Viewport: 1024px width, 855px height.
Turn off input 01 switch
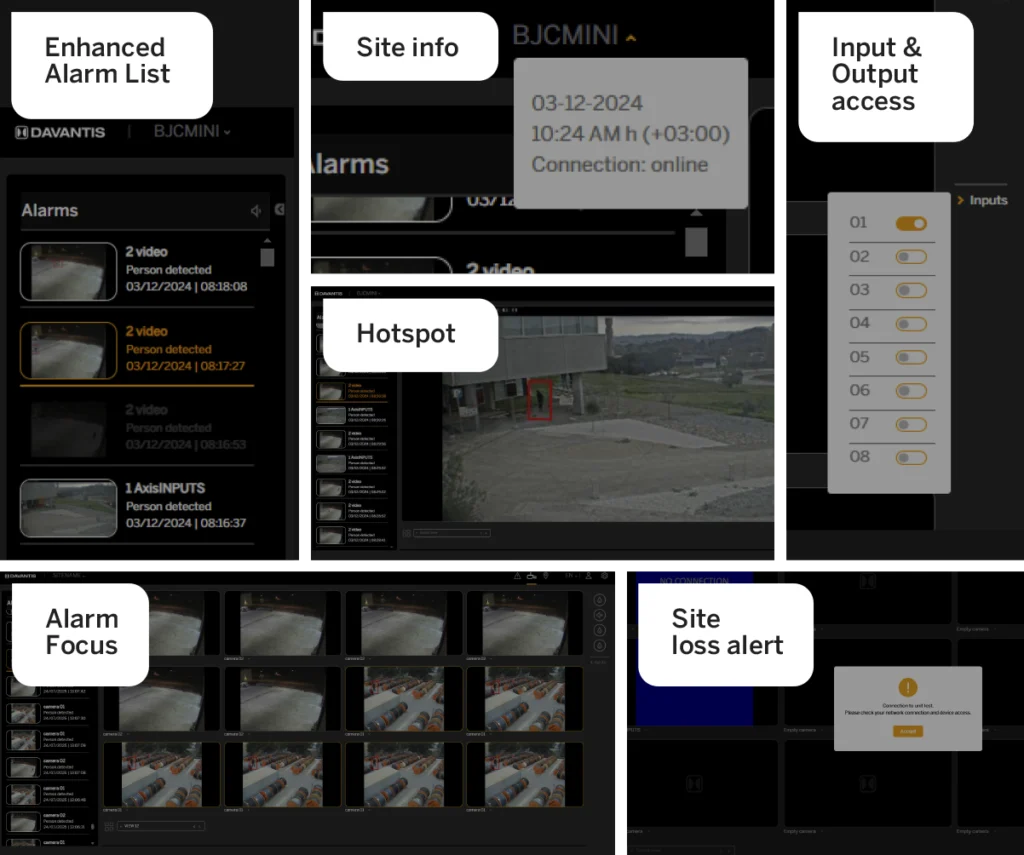[x=910, y=224]
